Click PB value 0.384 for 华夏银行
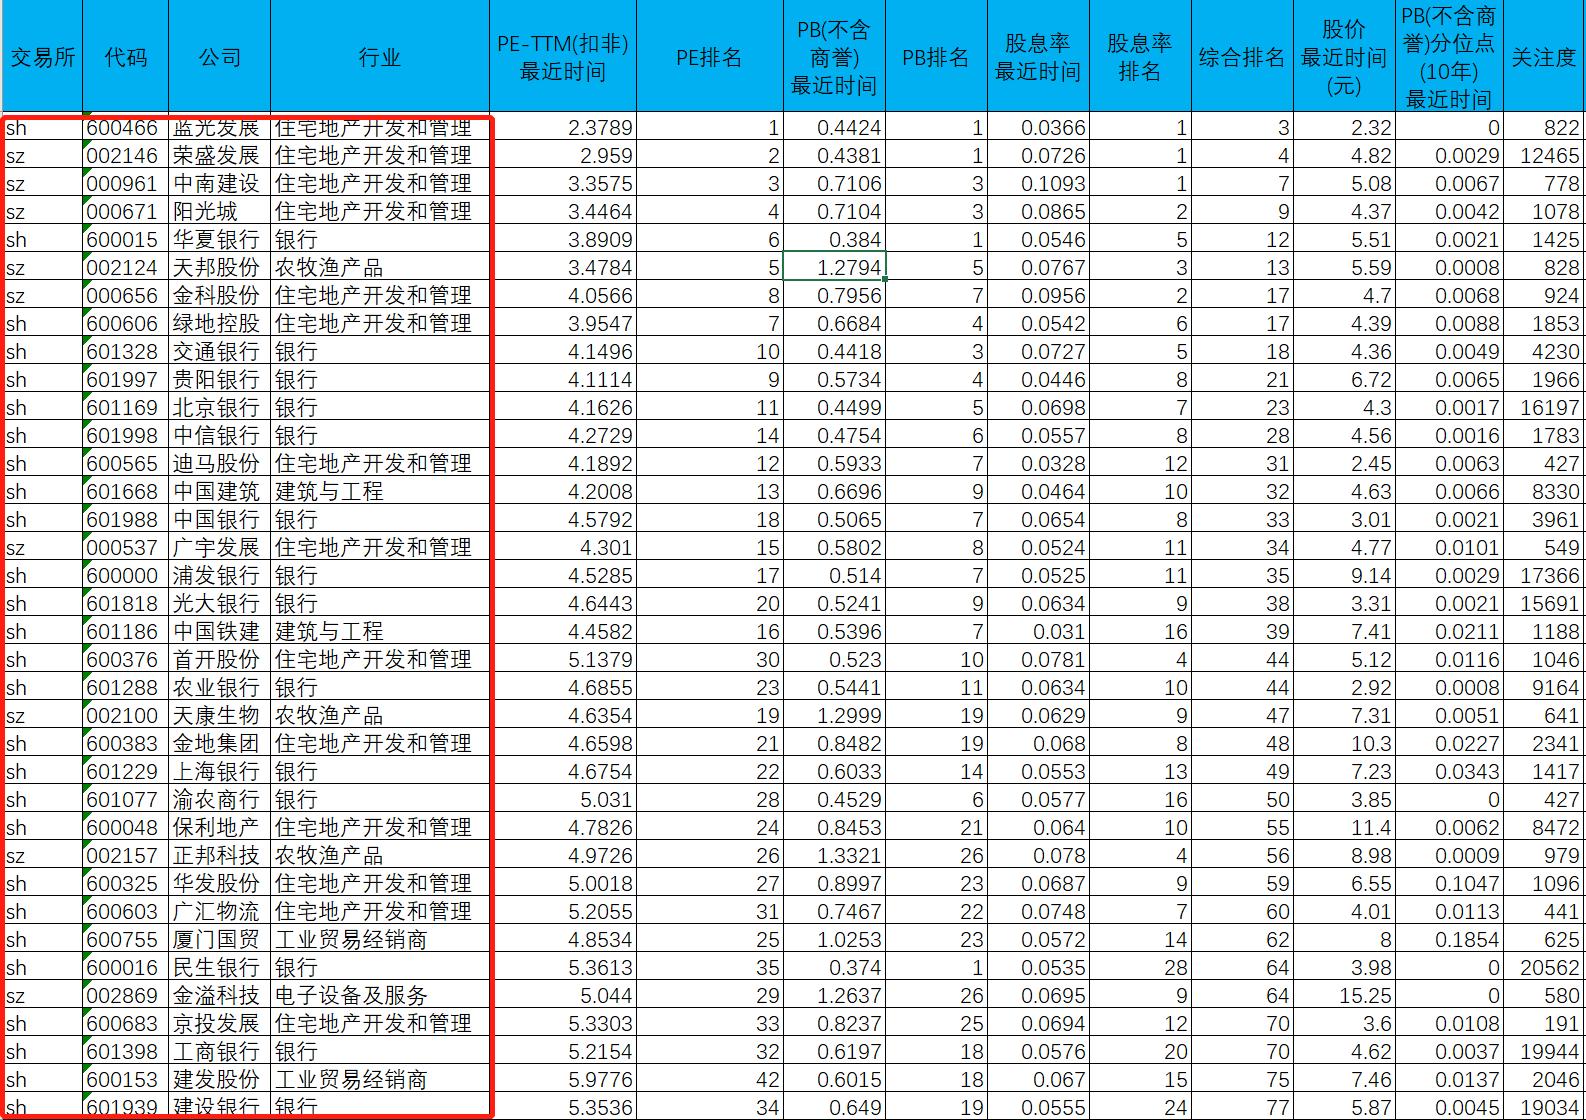 tap(834, 239)
